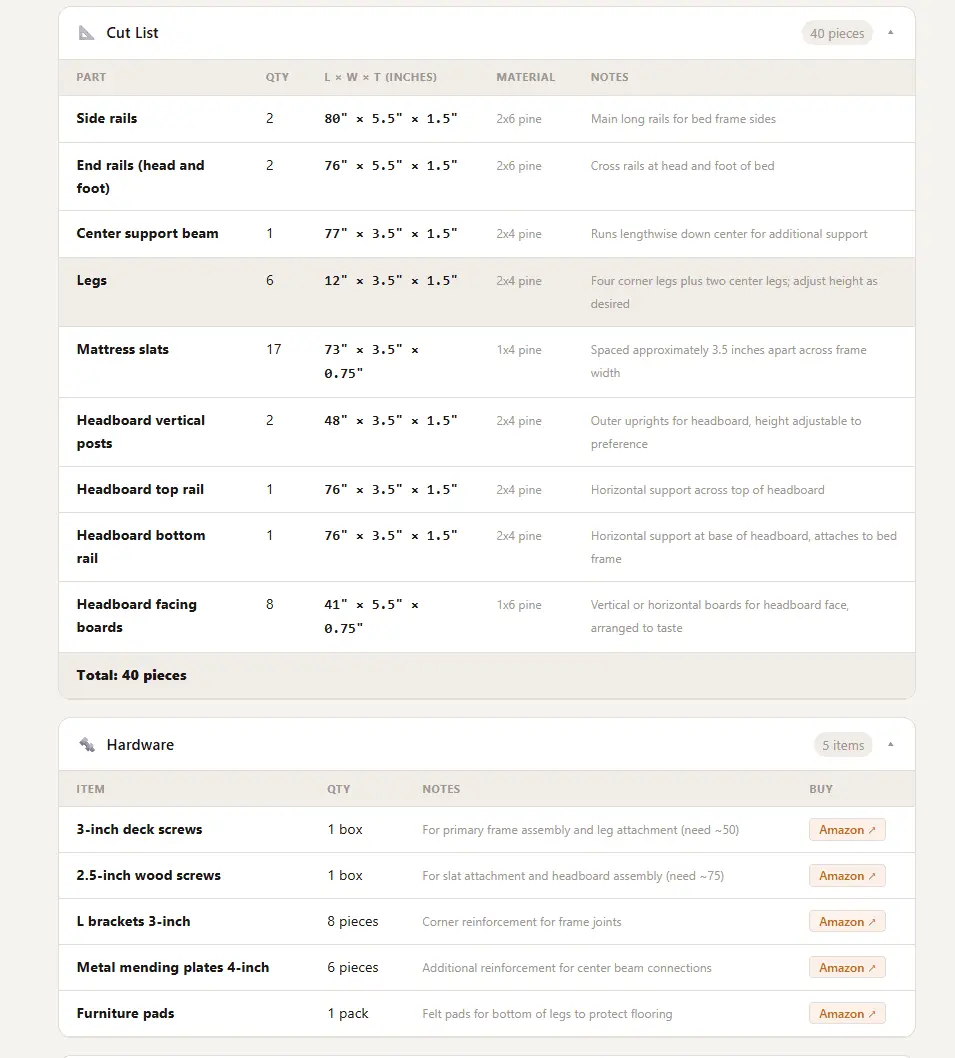955x1058 pixels.
Task: Click the MATERIAL column header
Action: pyautogui.click(x=526, y=77)
